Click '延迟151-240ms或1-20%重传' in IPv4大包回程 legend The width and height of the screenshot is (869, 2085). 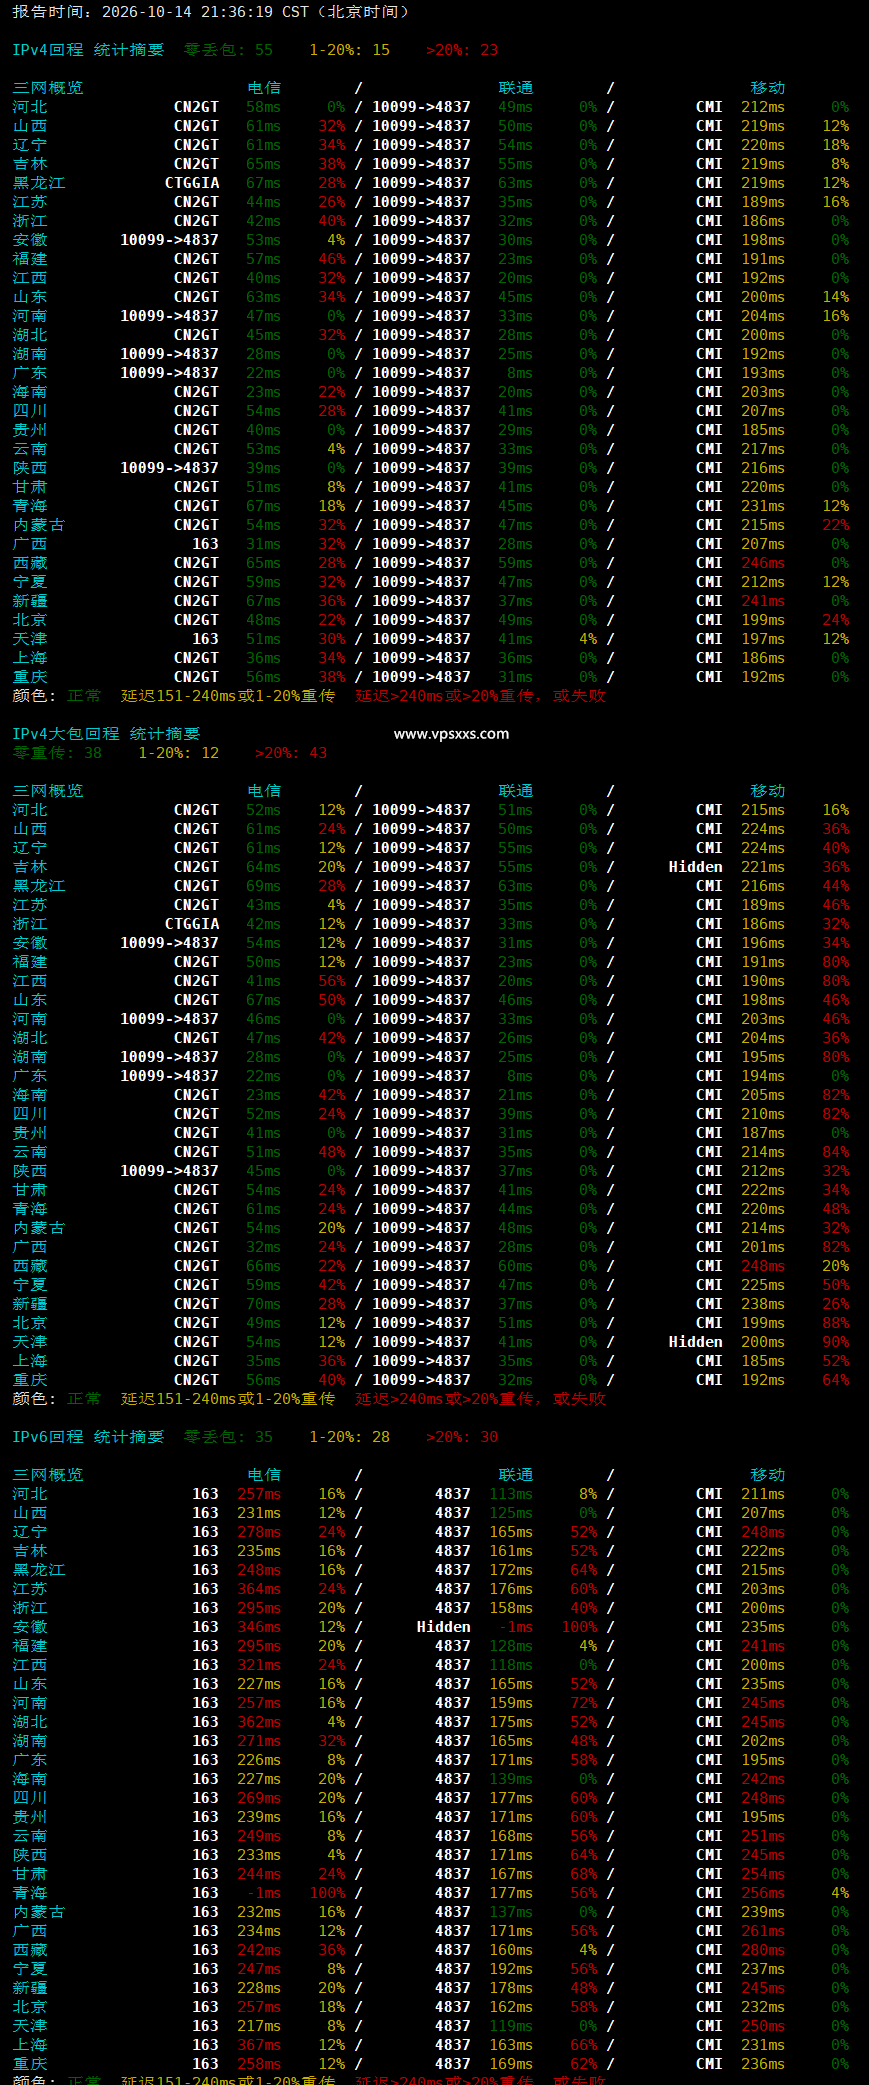pyautogui.click(x=228, y=1399)
